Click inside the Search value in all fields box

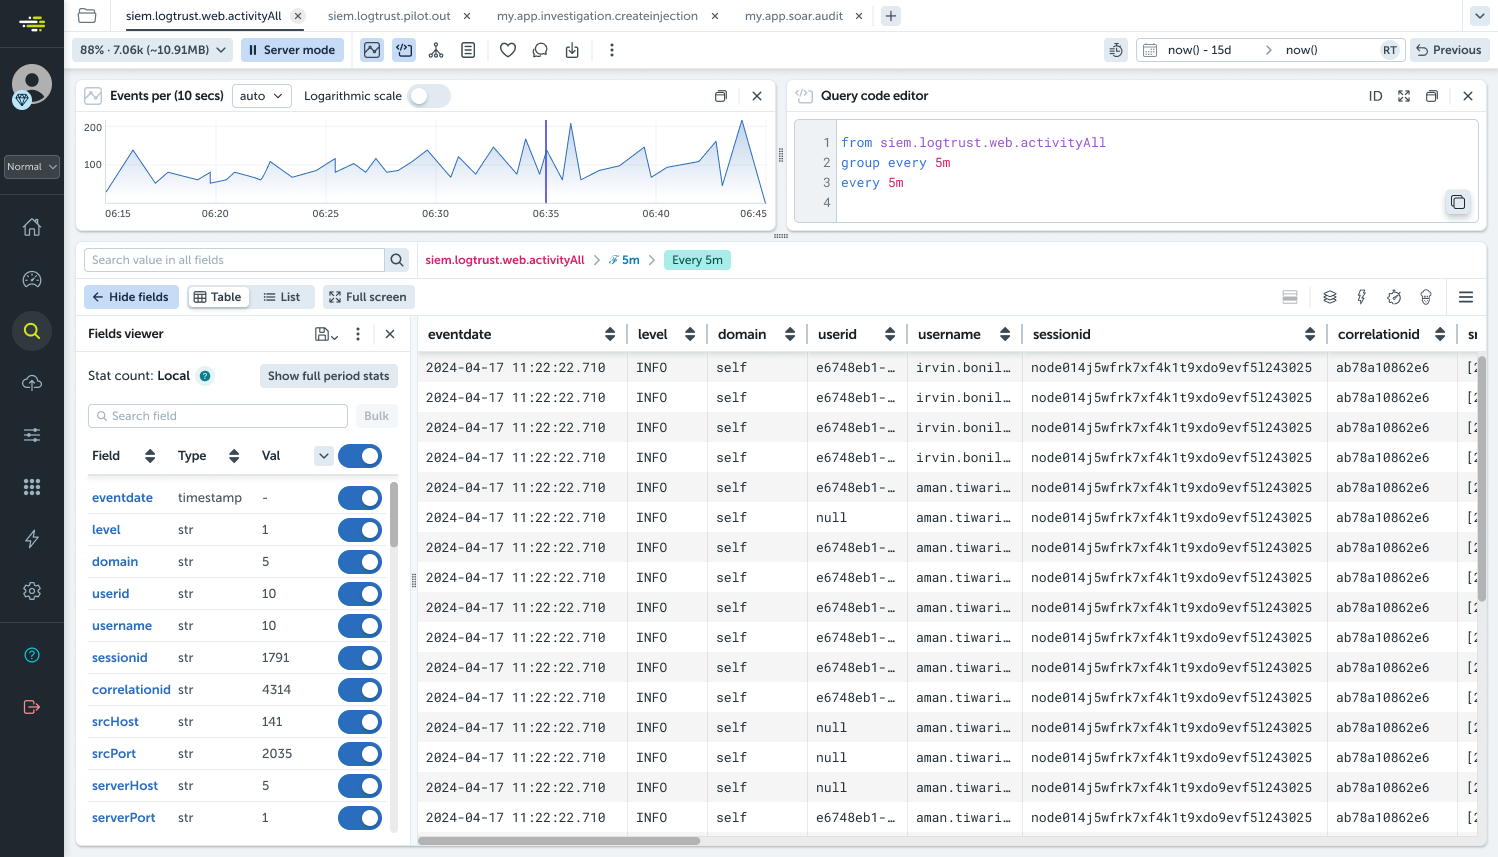(235, 259)
